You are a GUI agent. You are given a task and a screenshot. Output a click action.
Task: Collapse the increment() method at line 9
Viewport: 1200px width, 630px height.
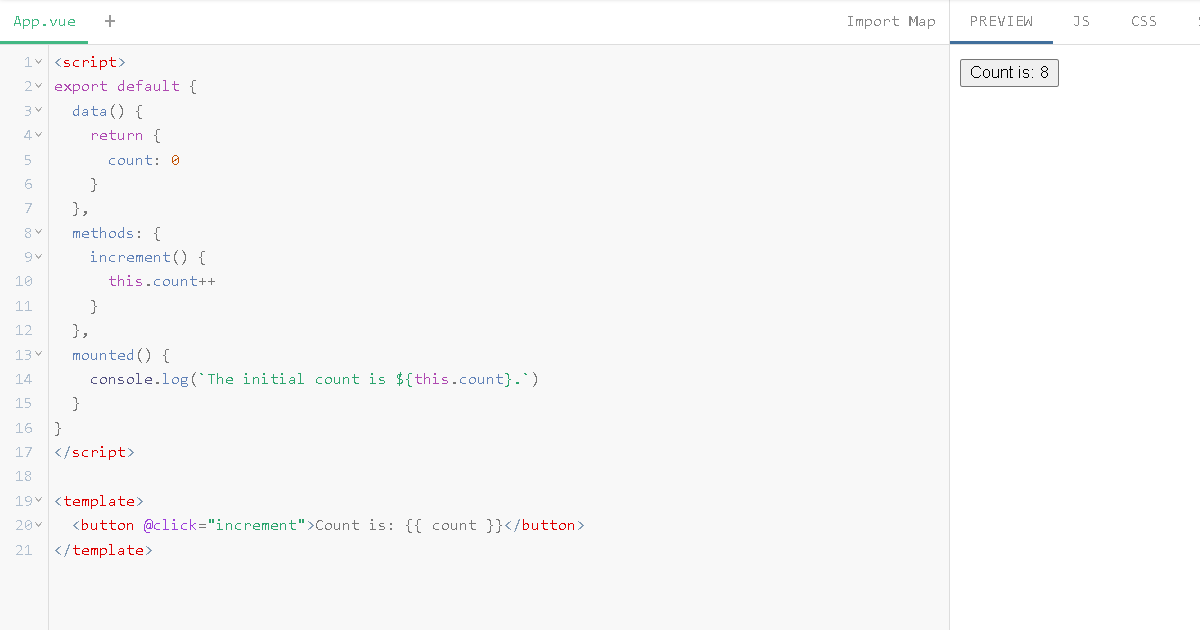pyautogui.click(x=39, y=257)
